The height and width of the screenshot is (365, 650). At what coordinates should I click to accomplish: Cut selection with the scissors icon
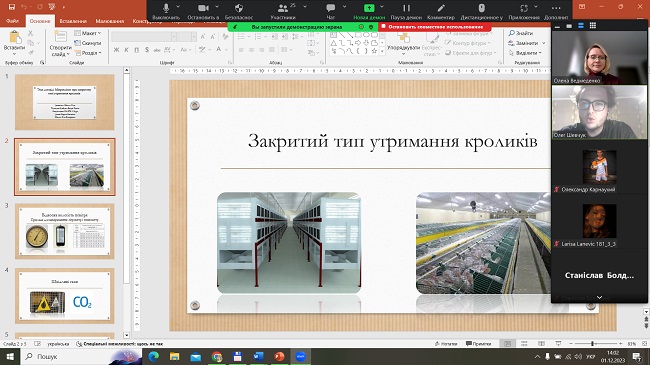click(31, 33)
